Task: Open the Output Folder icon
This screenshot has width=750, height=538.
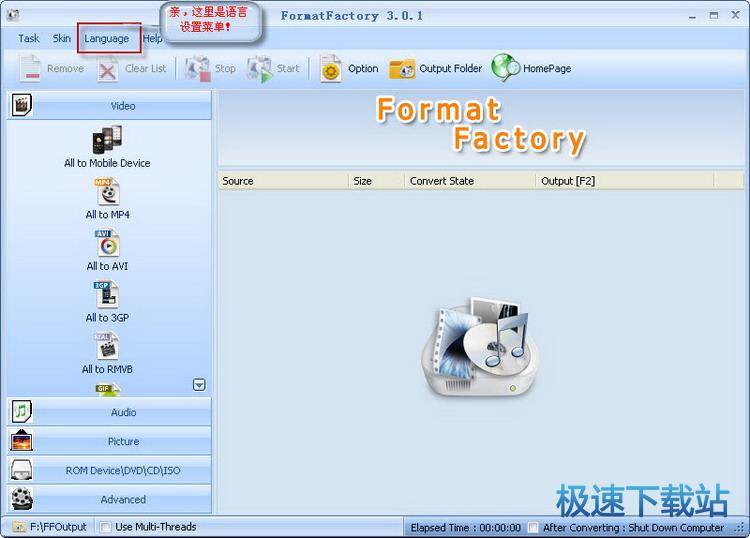Action: (x=401, y=69)
